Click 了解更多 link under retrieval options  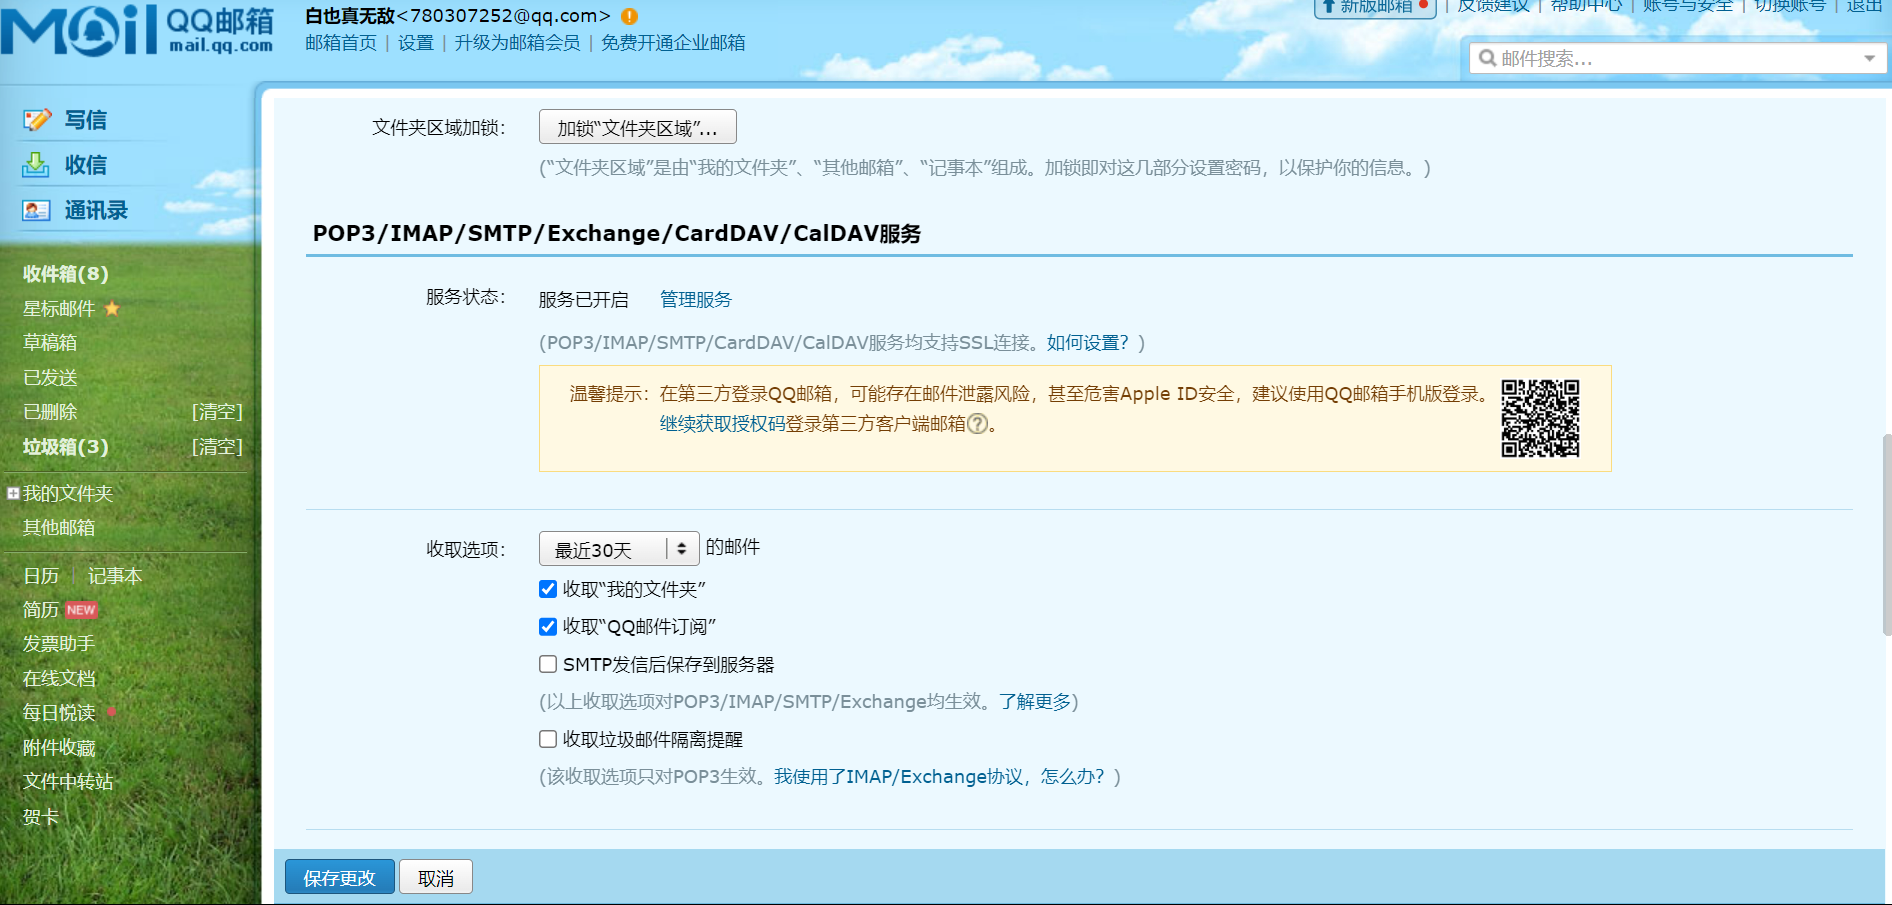point(1035,702)
